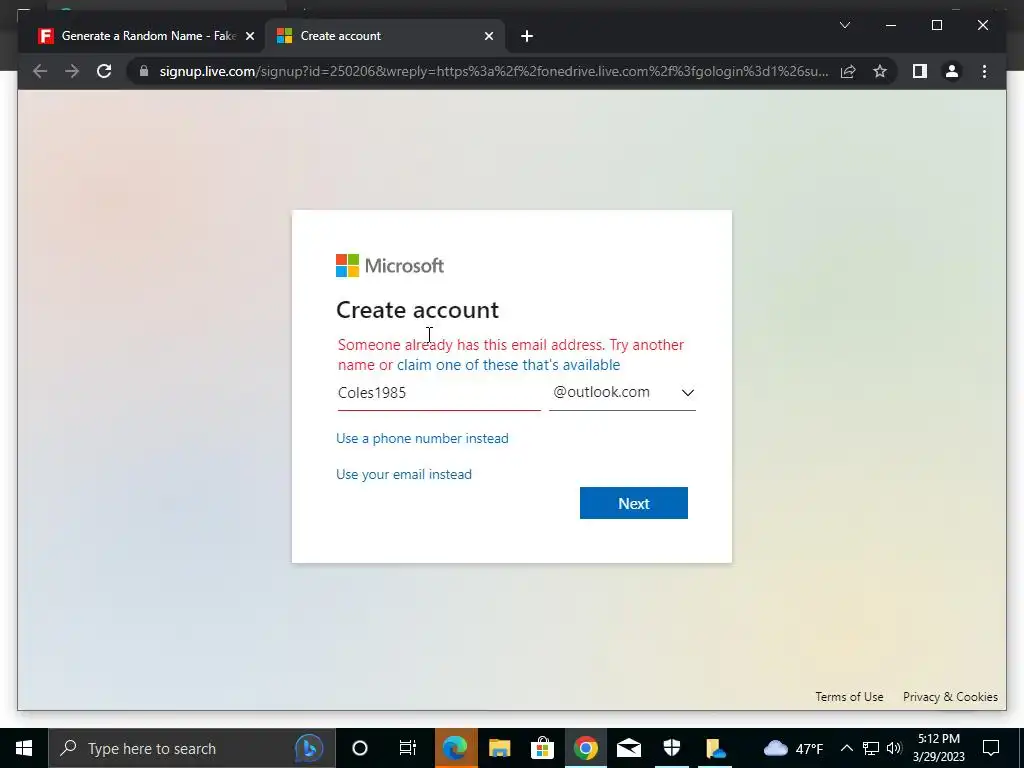This screenshot has height=768, width=1024.
Task: Open the Windows Start menu
Action: 24,748
